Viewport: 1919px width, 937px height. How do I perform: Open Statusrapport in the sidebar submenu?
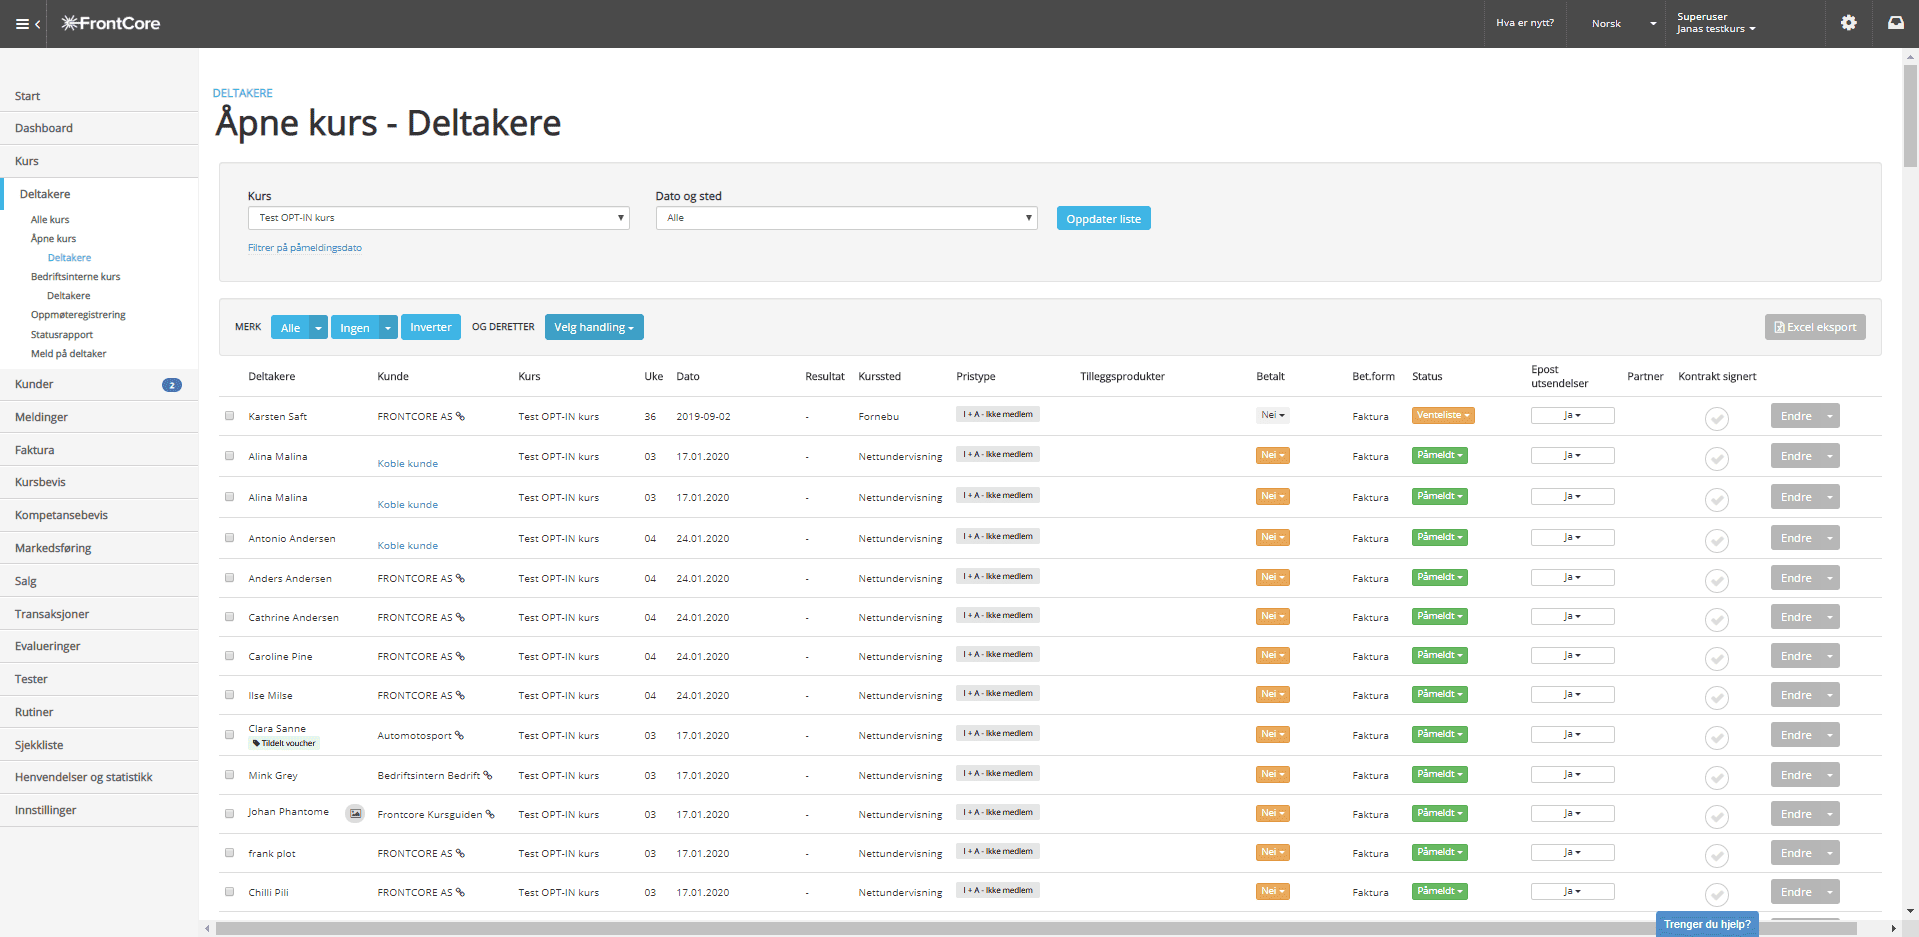(x=62, y=335)
